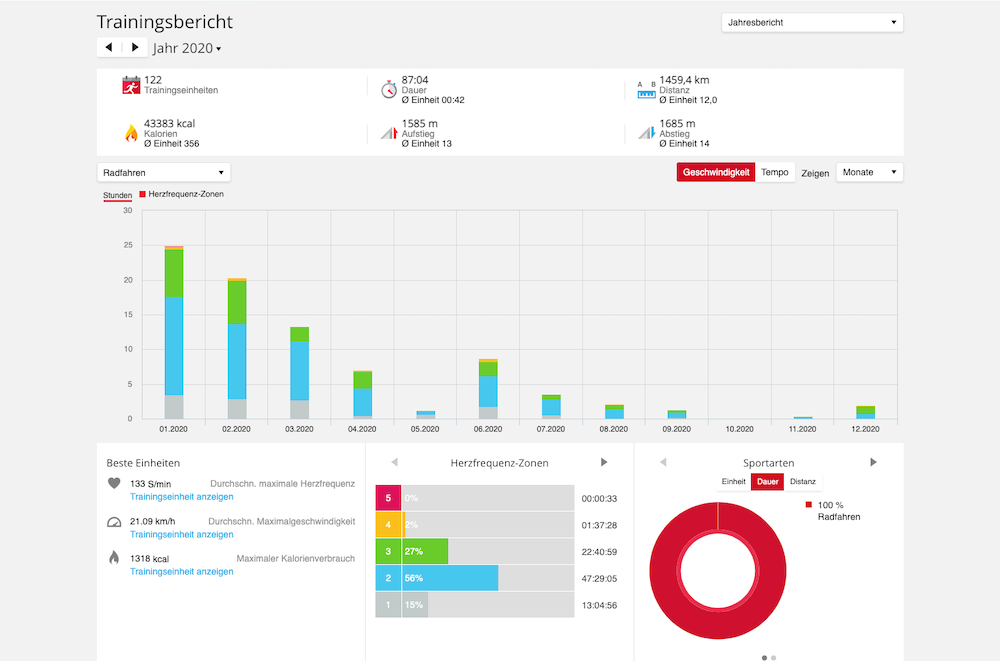Select Einheit in Sportarten panel
The width and height of the screenshot is (1000, 661).
pos(733,482)
